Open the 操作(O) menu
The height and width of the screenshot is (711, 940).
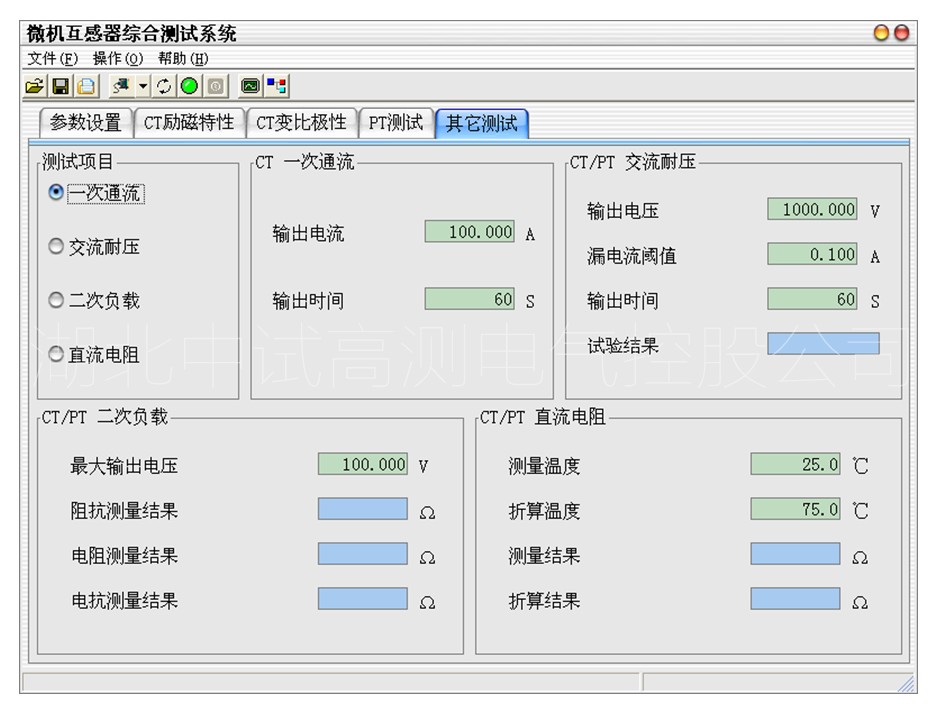pyautogui.click(x=118, y=59)
